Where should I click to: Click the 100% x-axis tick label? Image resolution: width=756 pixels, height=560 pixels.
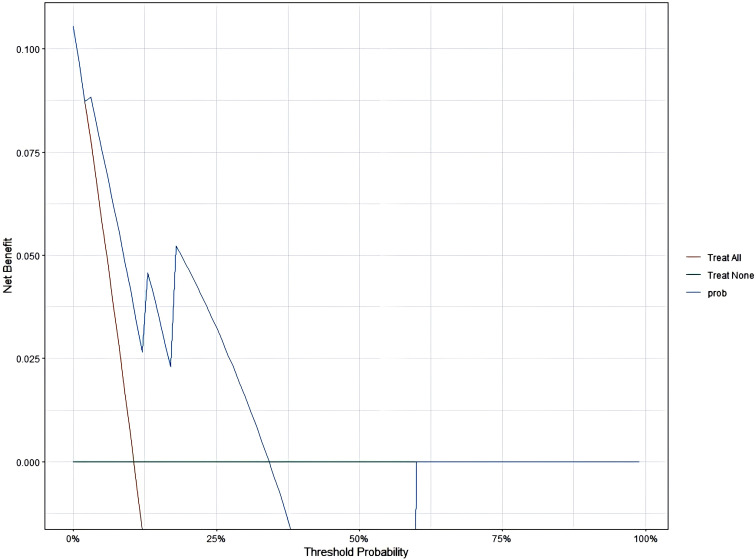645,539
